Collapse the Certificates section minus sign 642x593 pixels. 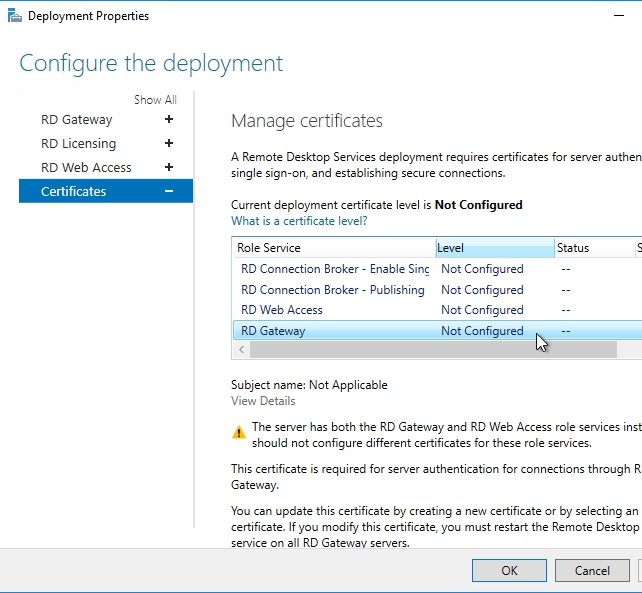pos(169,191)
